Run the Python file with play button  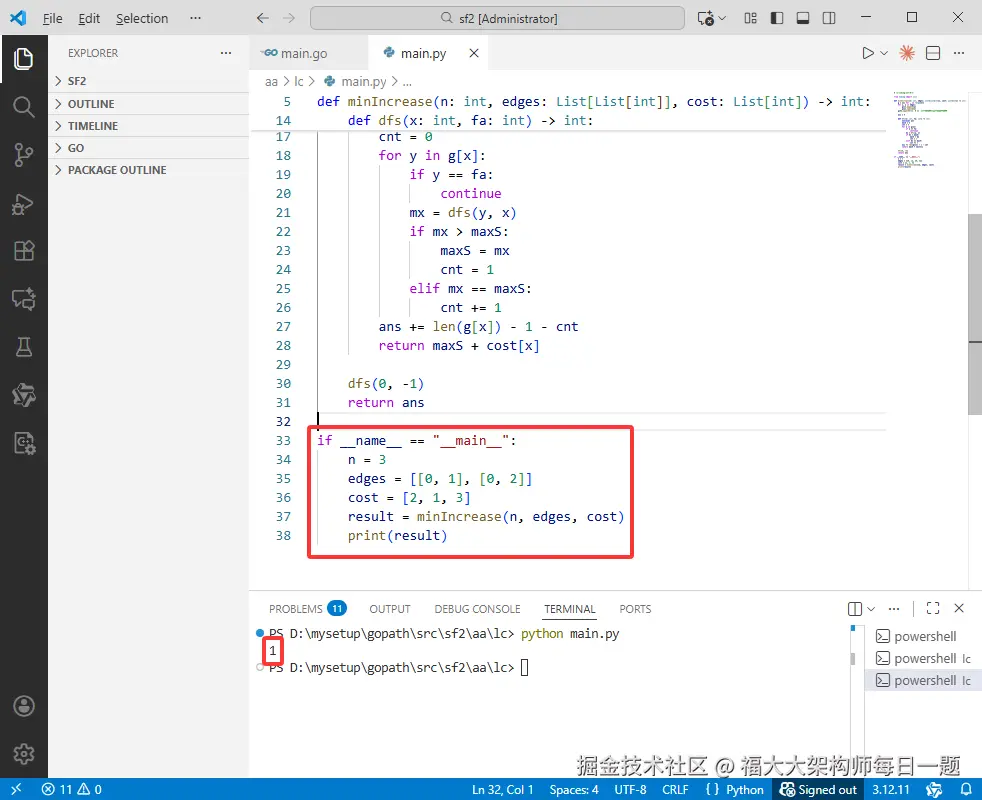[x=867, y=53]
